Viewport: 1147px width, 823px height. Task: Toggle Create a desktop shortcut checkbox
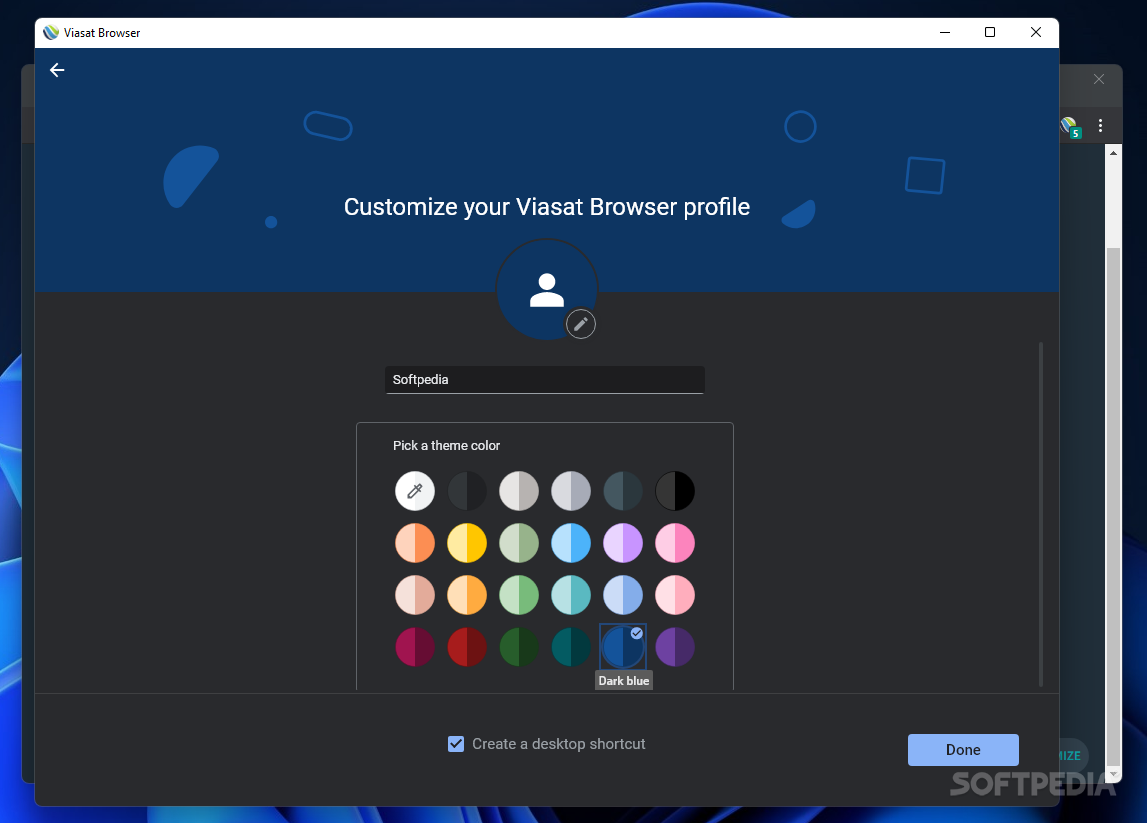click(x=456, y=744)
